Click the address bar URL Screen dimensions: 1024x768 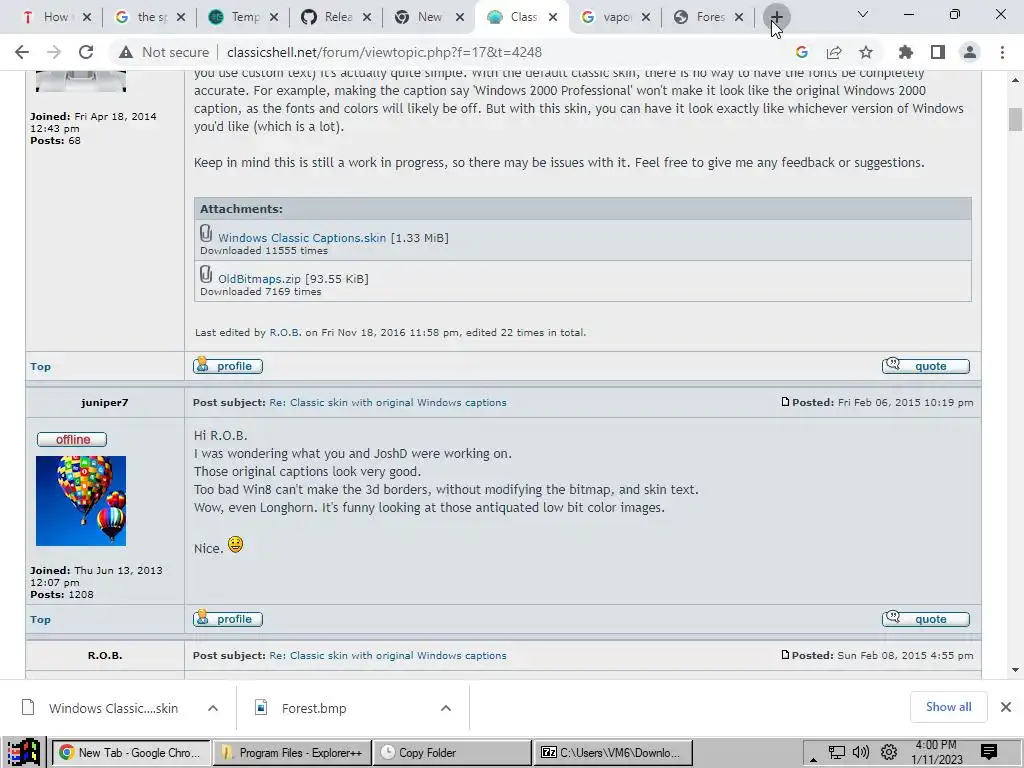coord(384,52)
